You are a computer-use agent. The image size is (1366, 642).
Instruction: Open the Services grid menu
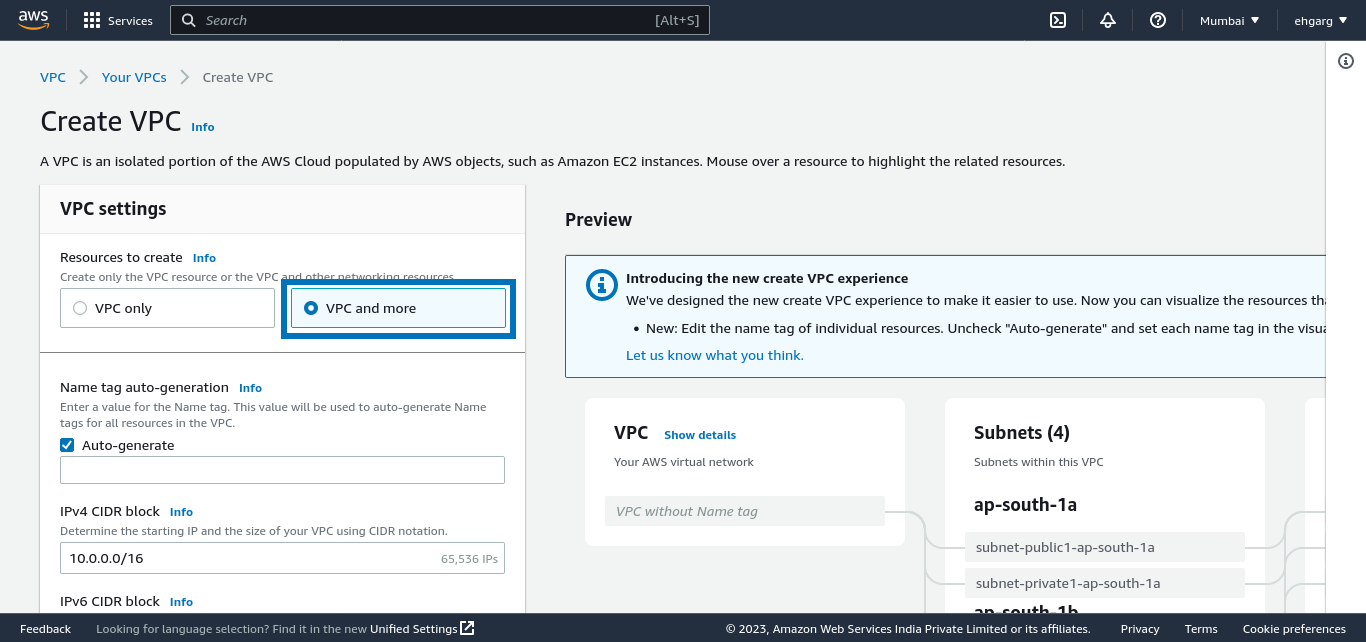pyautogui.click(x=118, y=20)
